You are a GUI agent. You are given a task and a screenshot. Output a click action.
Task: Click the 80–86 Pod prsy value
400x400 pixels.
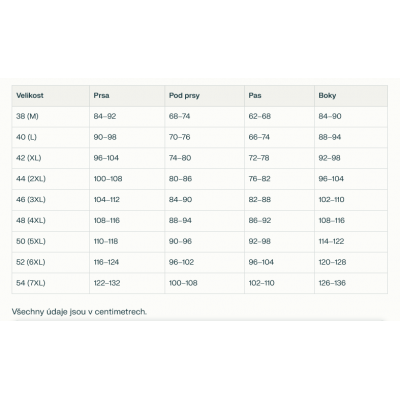tap(180, 179)
